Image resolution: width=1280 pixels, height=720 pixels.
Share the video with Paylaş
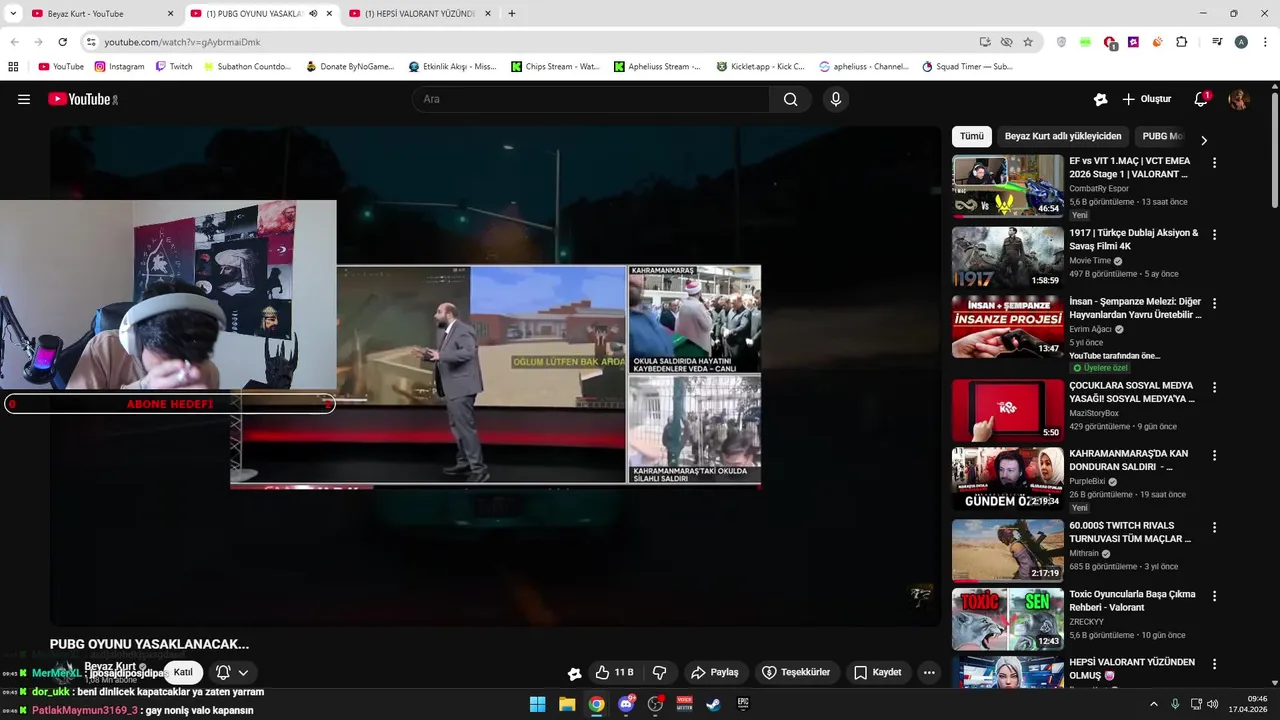714,672
